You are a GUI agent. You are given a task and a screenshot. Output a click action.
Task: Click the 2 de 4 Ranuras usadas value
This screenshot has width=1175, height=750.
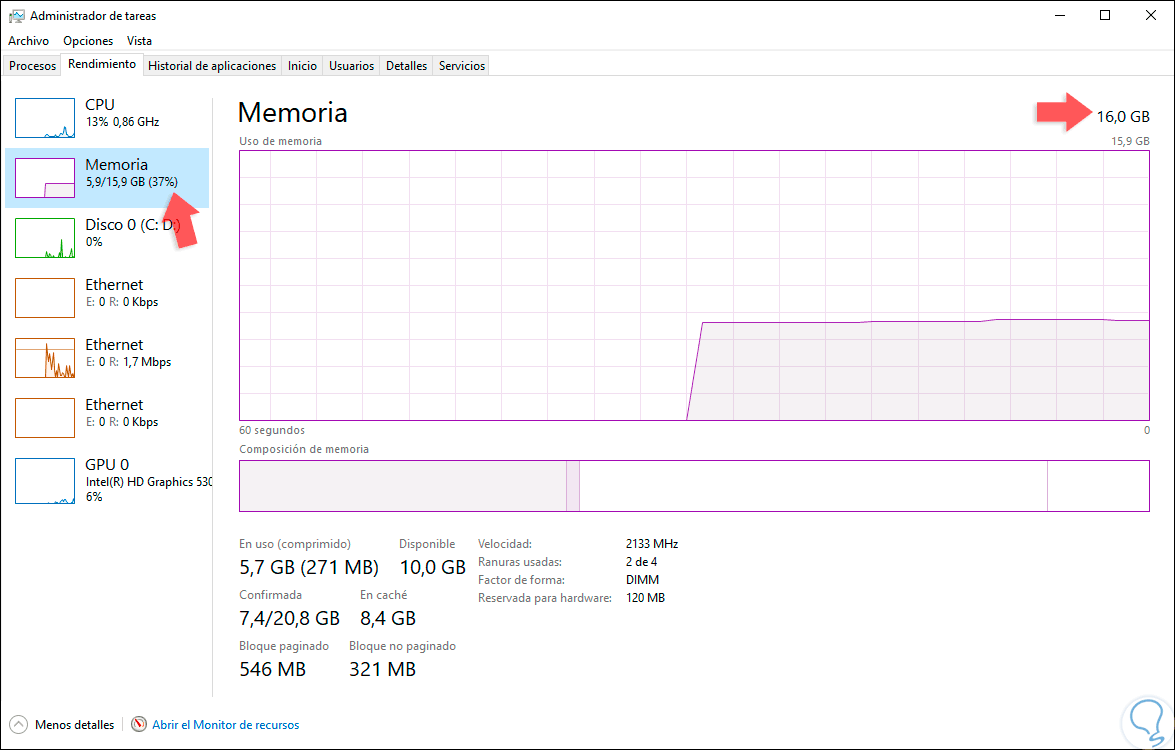click(x=641, y=562)
